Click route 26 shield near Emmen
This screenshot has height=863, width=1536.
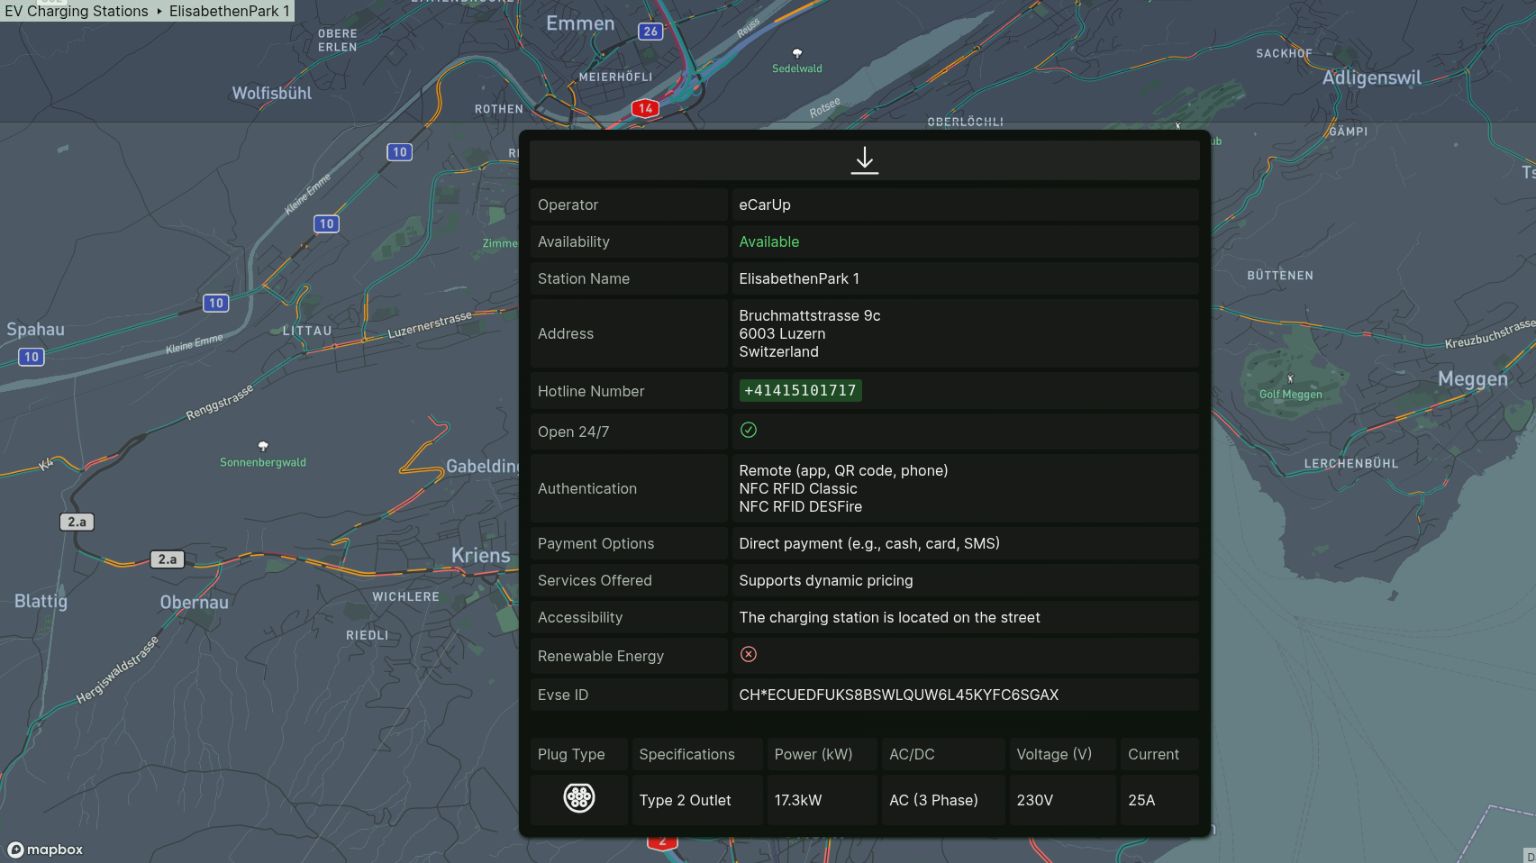point(651,31)
